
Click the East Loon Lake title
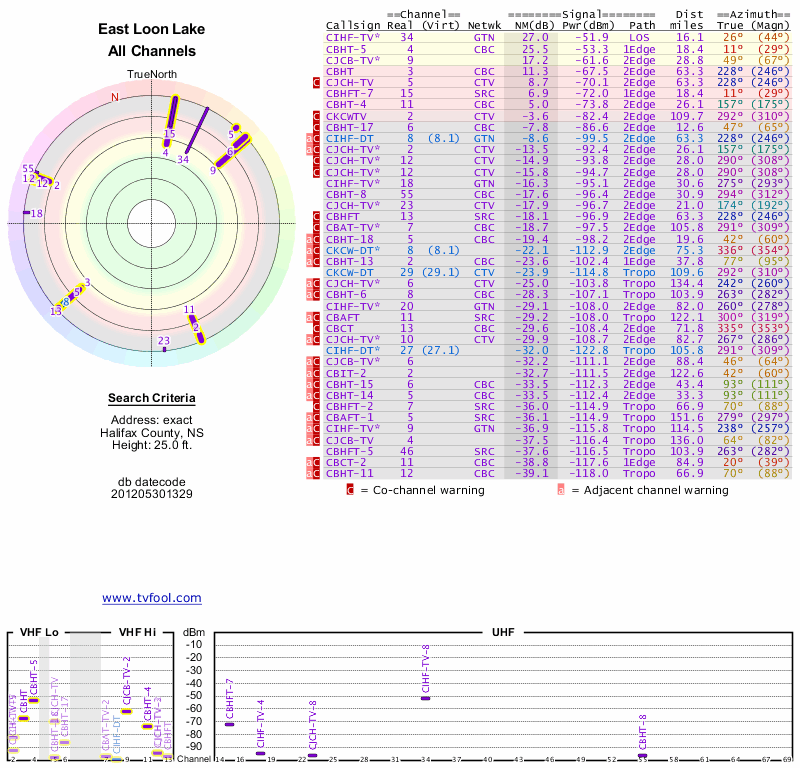click(x=151, y=30)
